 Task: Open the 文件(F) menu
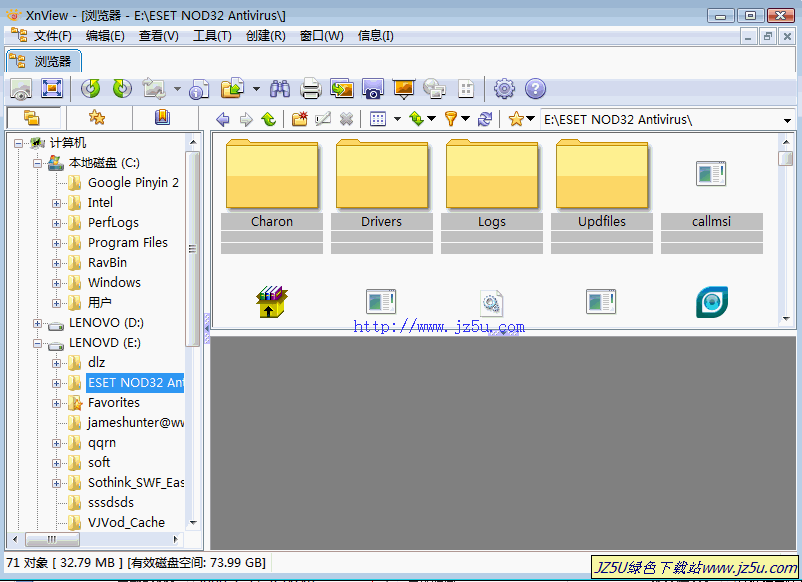pyautogui.click(x=53, y=36)
